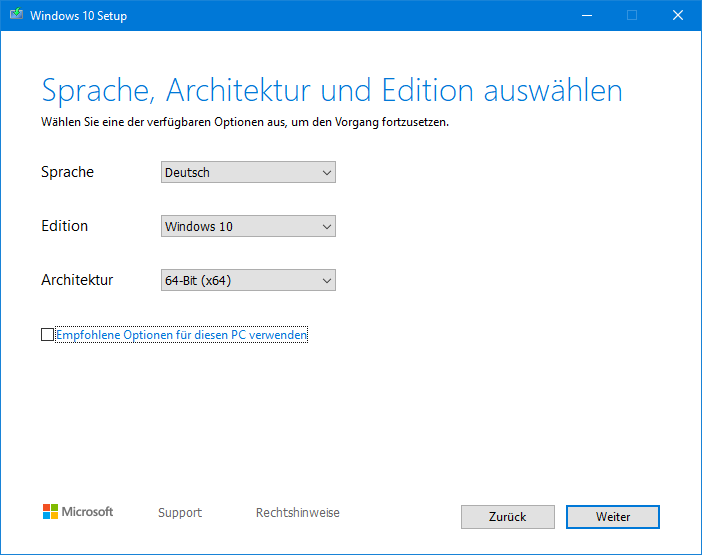Close the Windows 10 Setup window

coord(678,16)
